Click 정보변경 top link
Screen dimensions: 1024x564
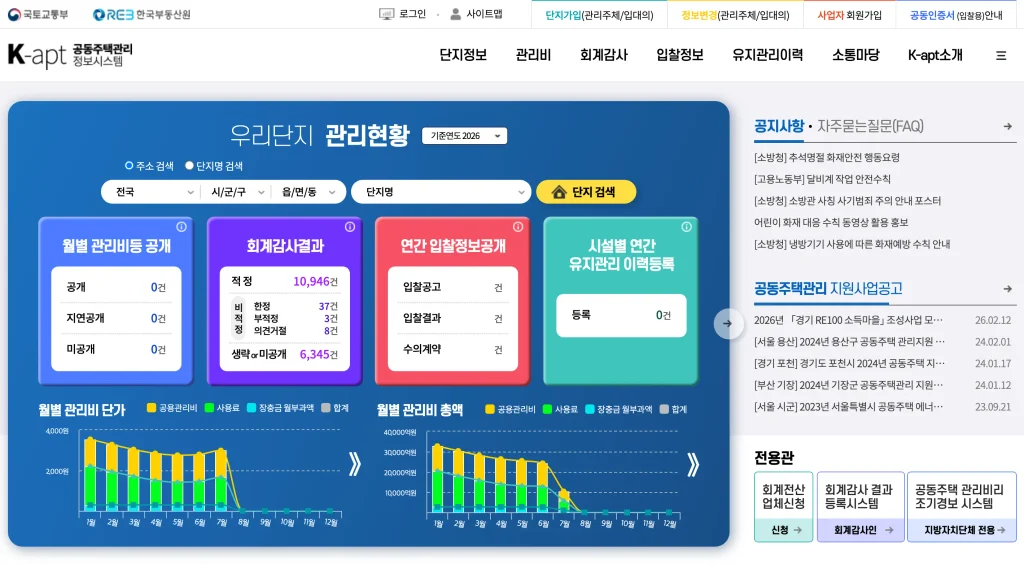pos(735,15)
